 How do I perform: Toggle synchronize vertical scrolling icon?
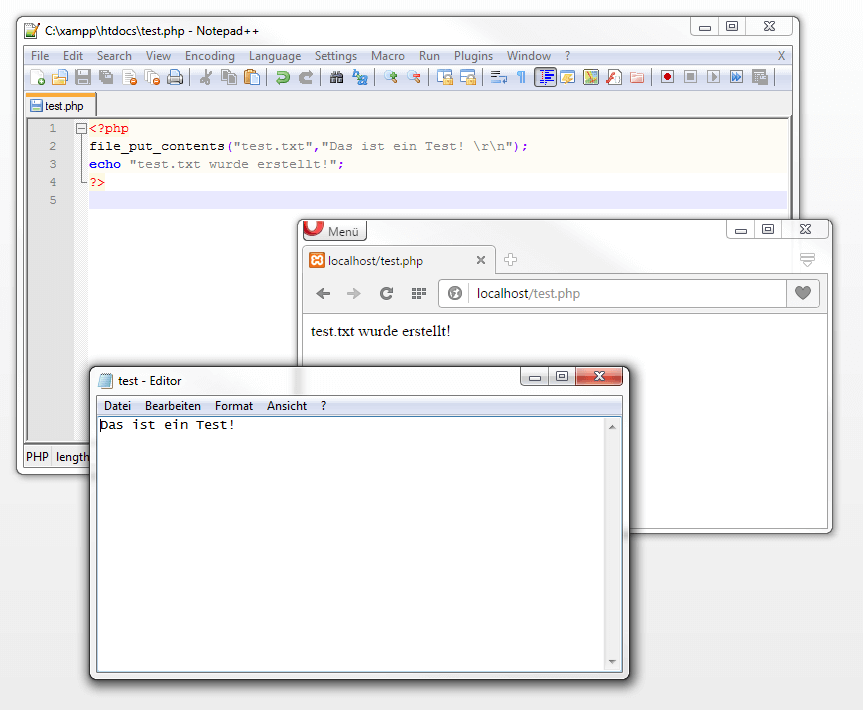coord(445,77)
